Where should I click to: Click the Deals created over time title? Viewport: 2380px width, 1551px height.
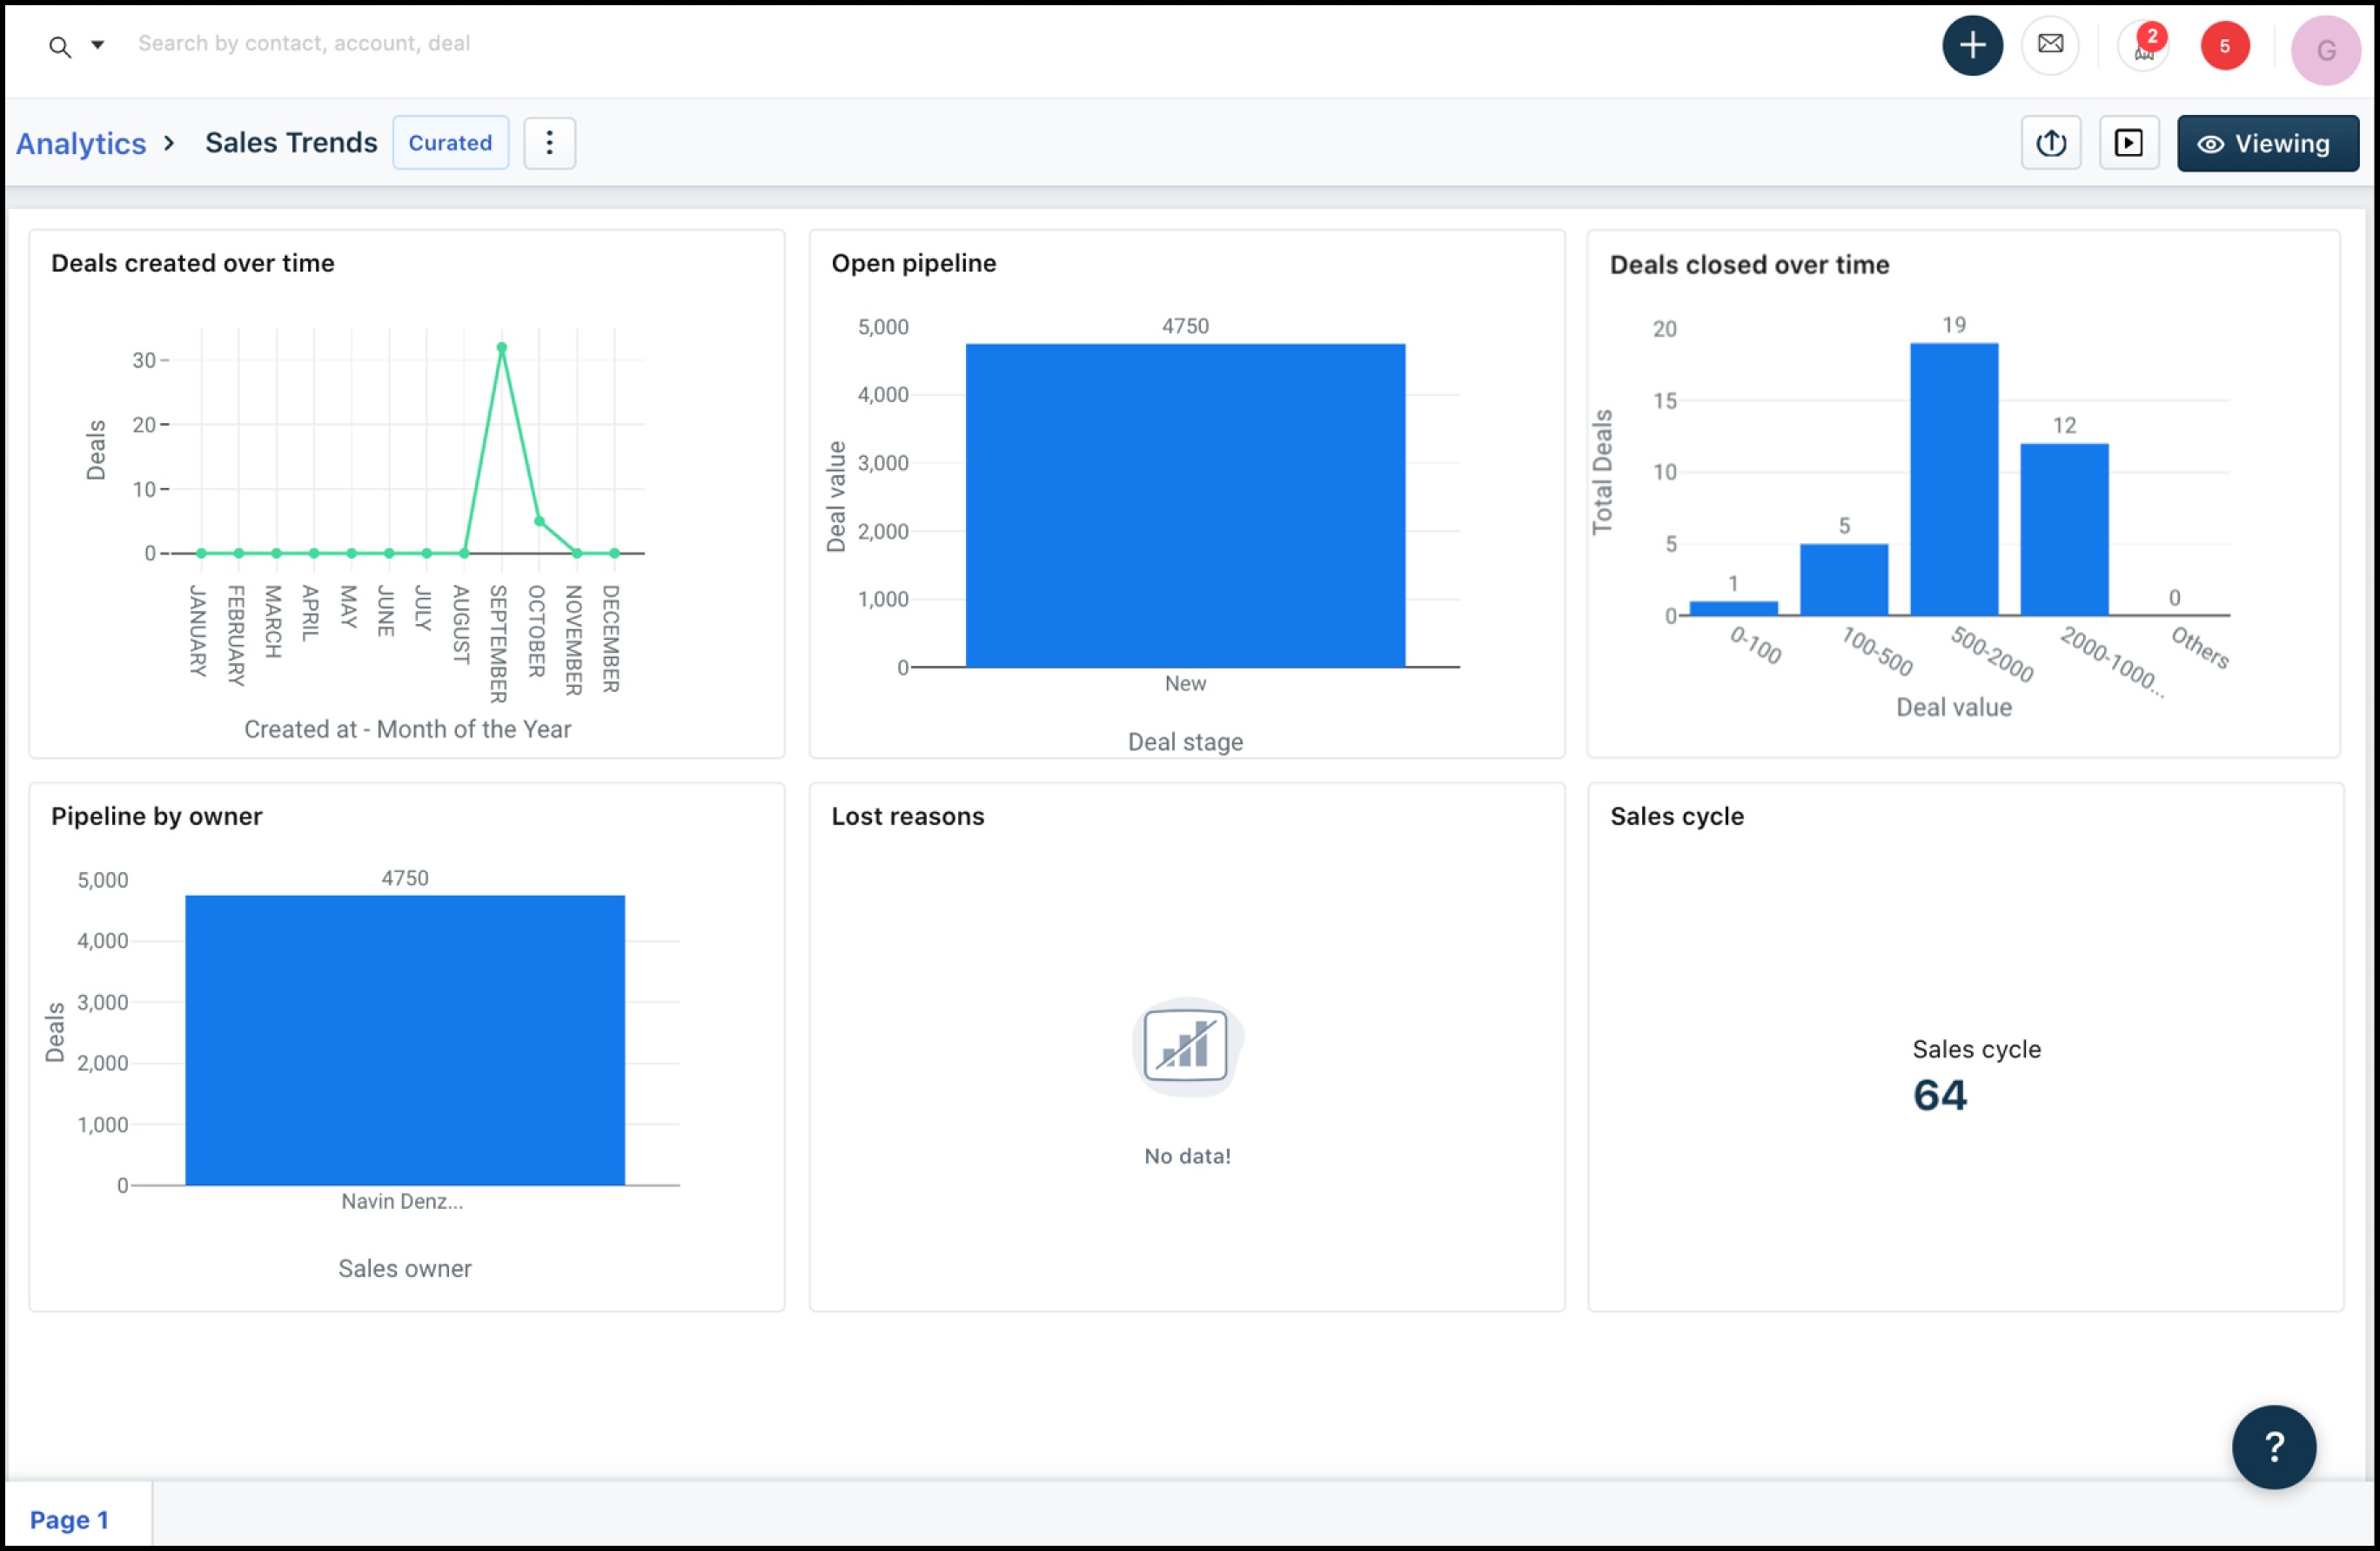coord(193,263)
